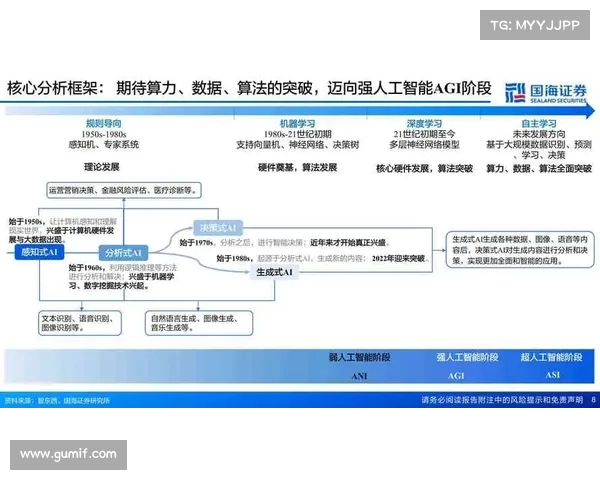Select the 规则导向 stage heading
The image size is (600, 480).
point(104,123)
